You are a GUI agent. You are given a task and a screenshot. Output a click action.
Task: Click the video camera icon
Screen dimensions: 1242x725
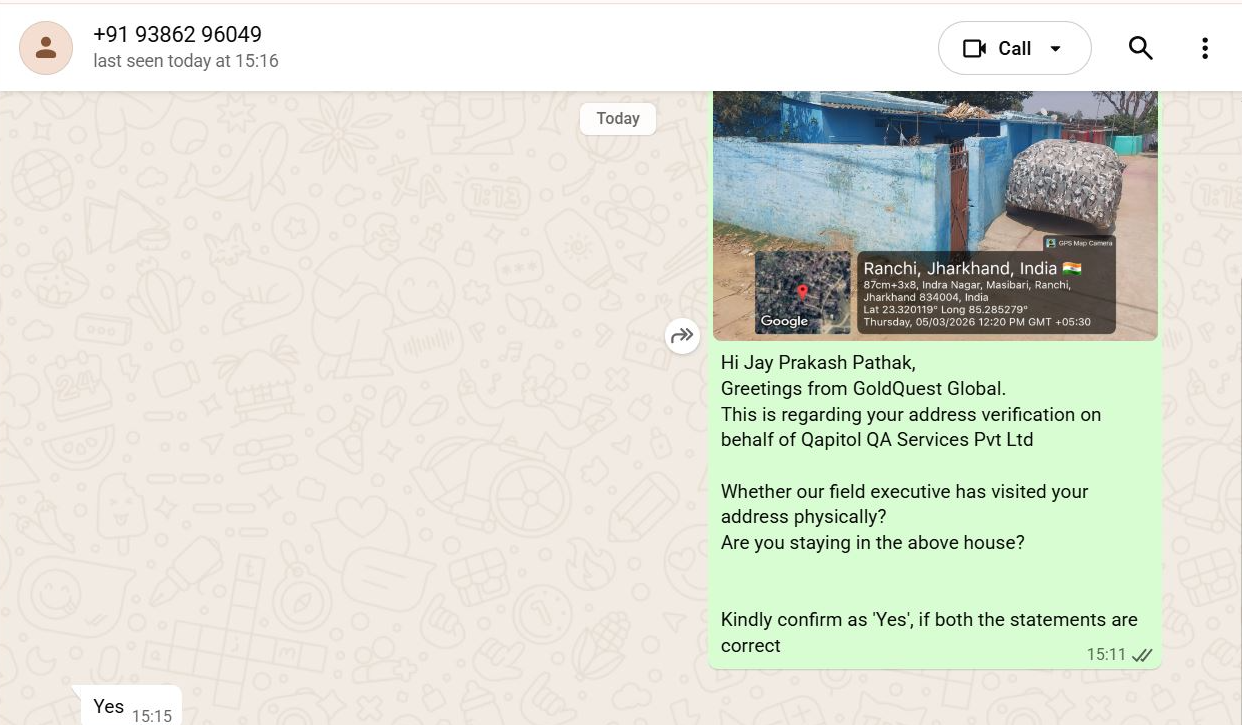(x=974, y=48)
